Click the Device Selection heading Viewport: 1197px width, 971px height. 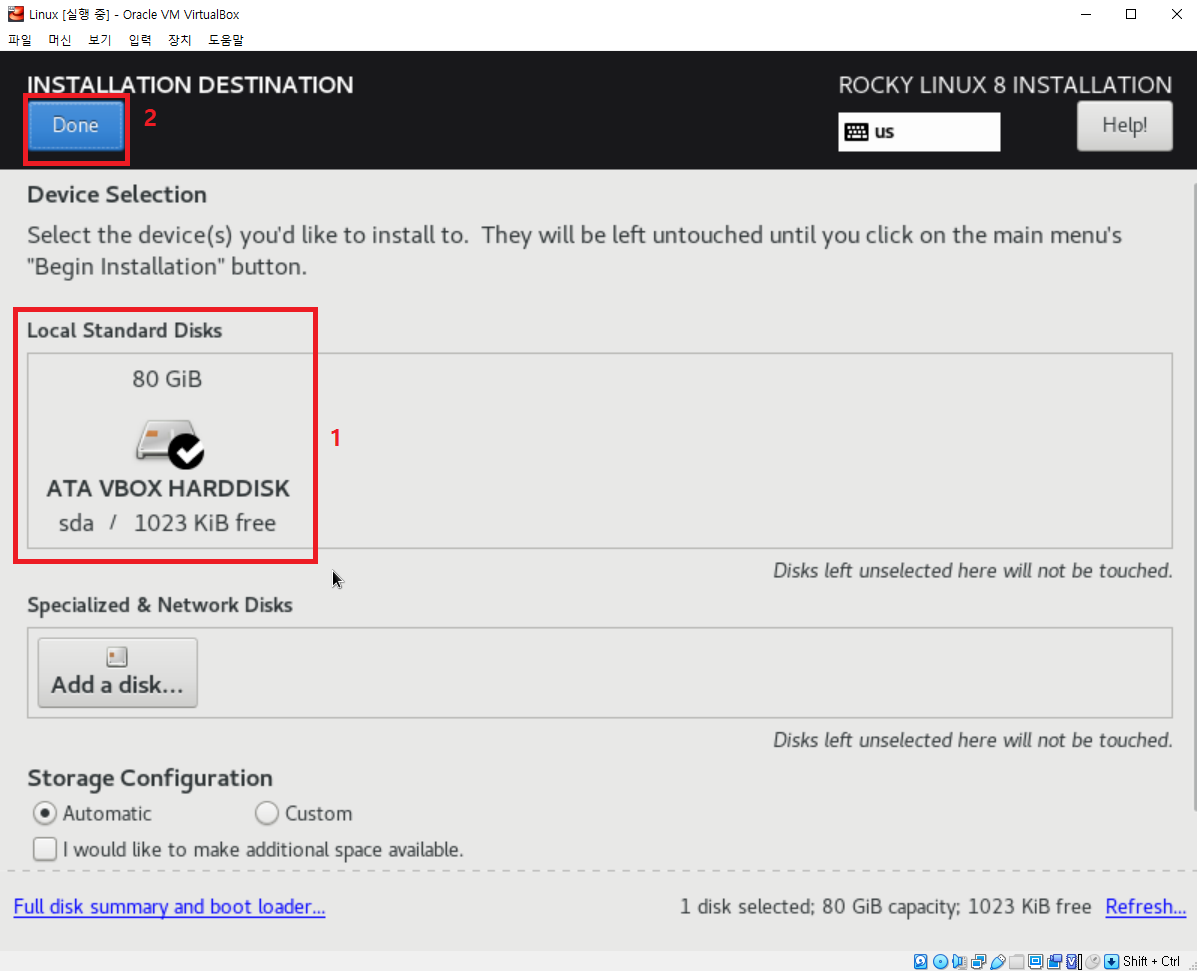click(117, 195)
